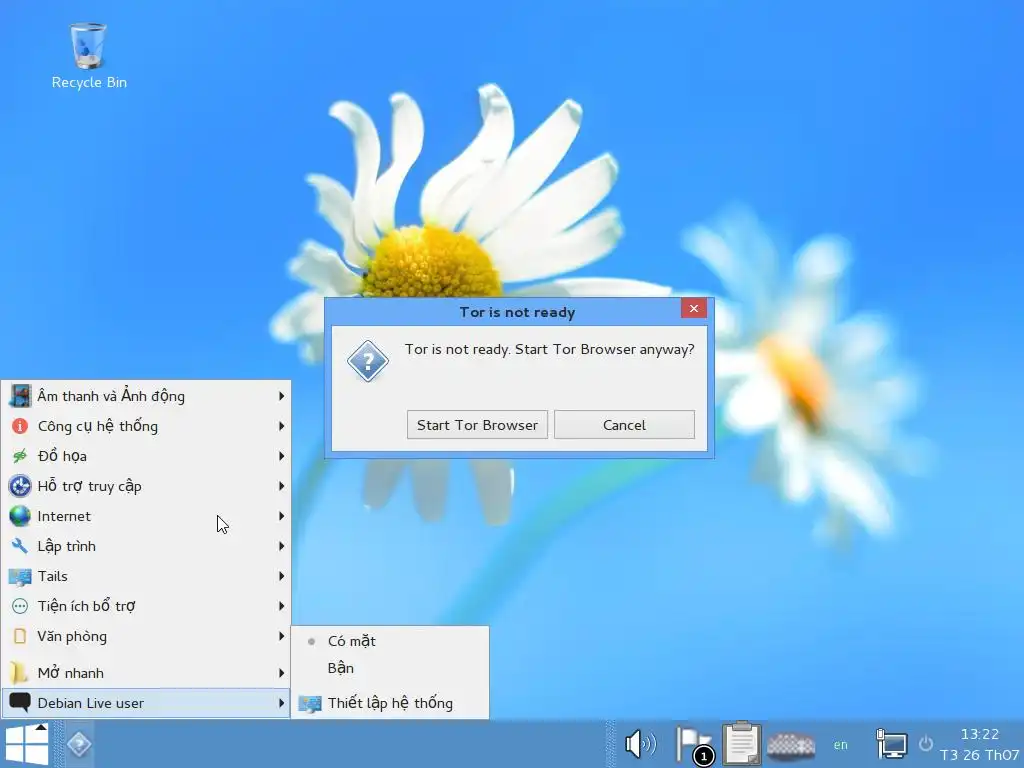The image size is (1024, 768).
Task: Open the Hỗ trợ truy cập menu entry
Action: tap(146, 486)
